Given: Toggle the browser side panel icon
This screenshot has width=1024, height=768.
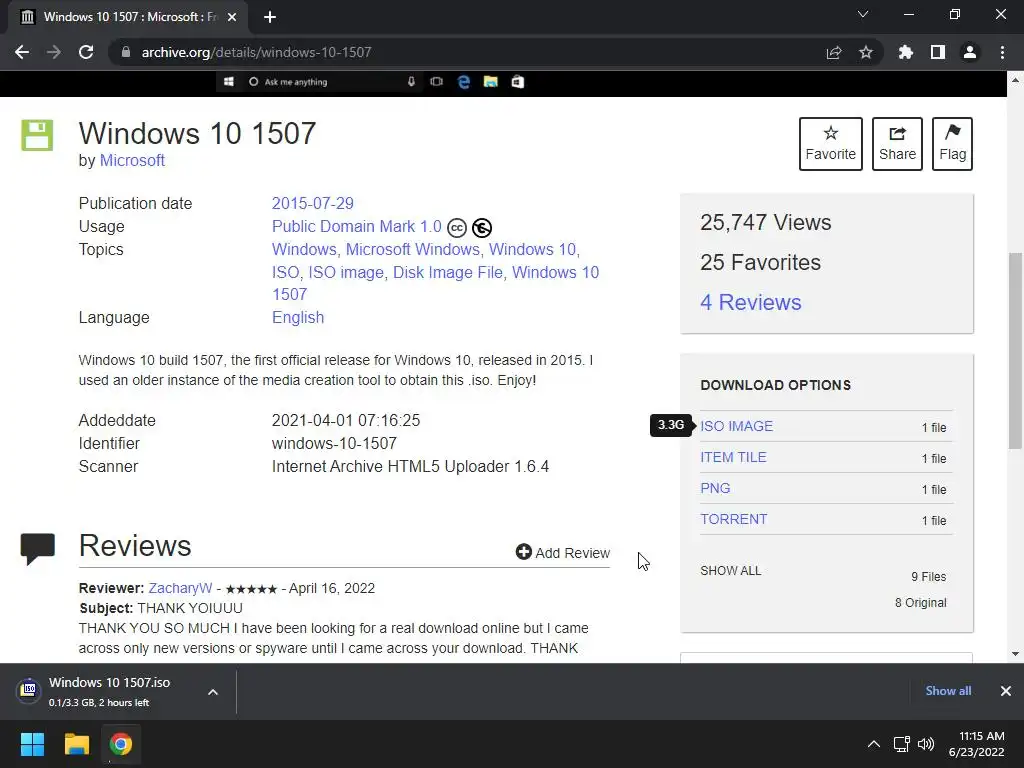Looking at the screenshot, I should (938, 52).
